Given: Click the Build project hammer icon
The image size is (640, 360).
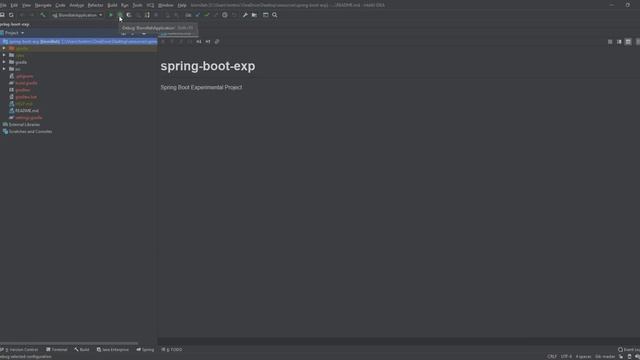Looking at the screenshot, I should coord(43,15).
